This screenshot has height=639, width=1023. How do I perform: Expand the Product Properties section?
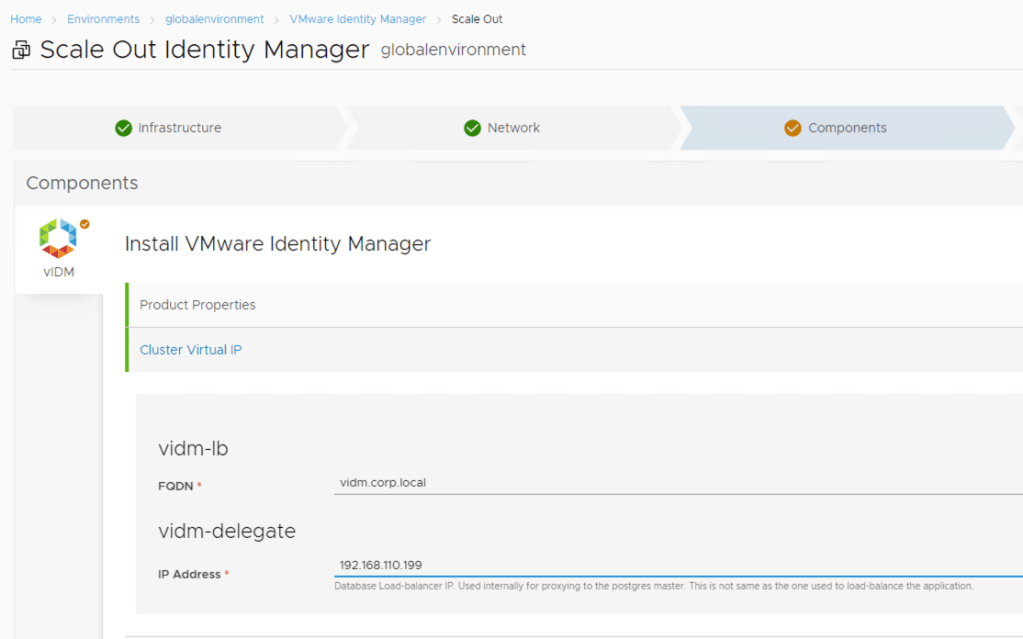pos(197,305)
